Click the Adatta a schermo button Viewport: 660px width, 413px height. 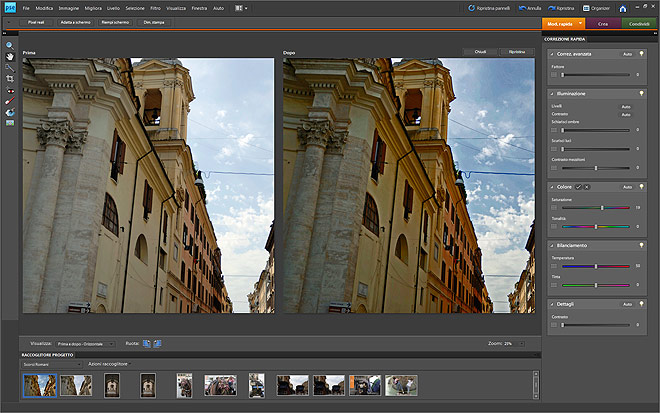click(75, 22)
